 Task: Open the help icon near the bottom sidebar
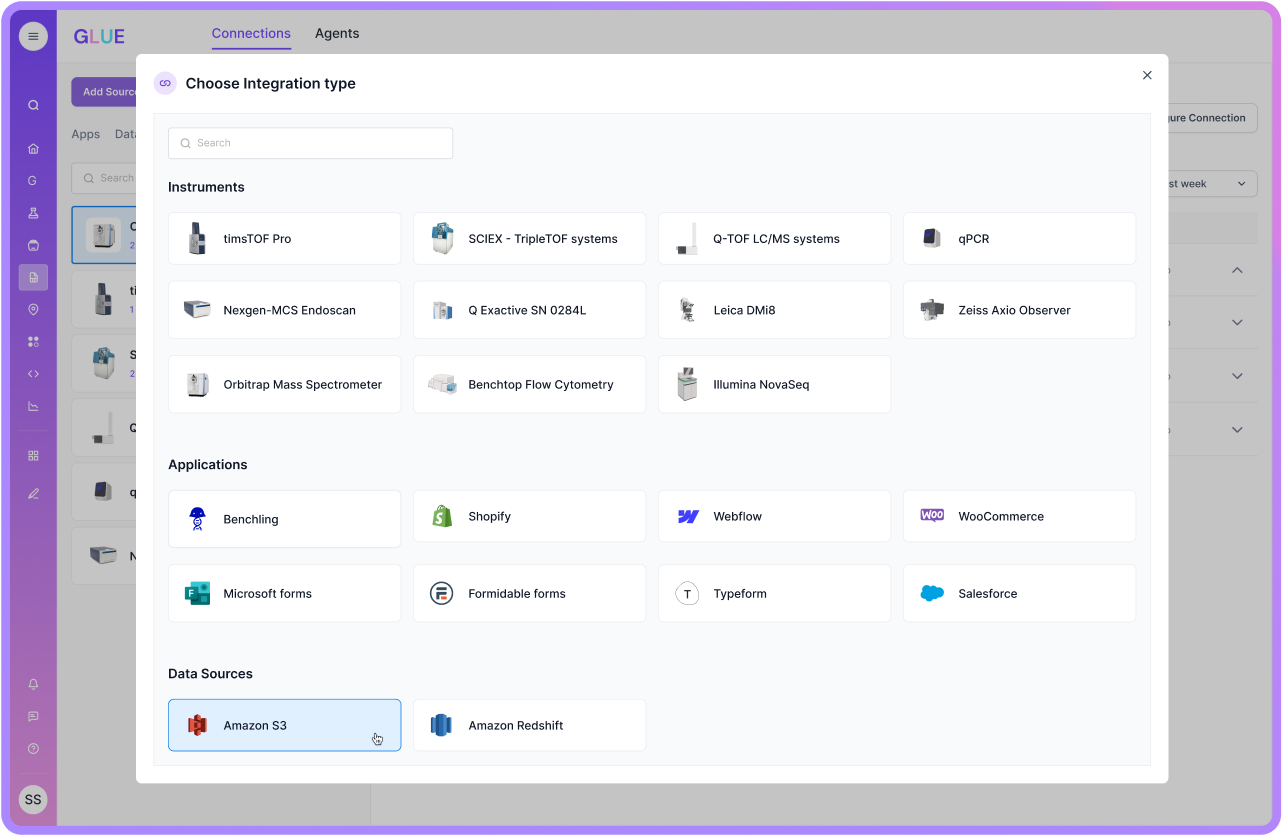pyautogui.click(x=33, y=748)
